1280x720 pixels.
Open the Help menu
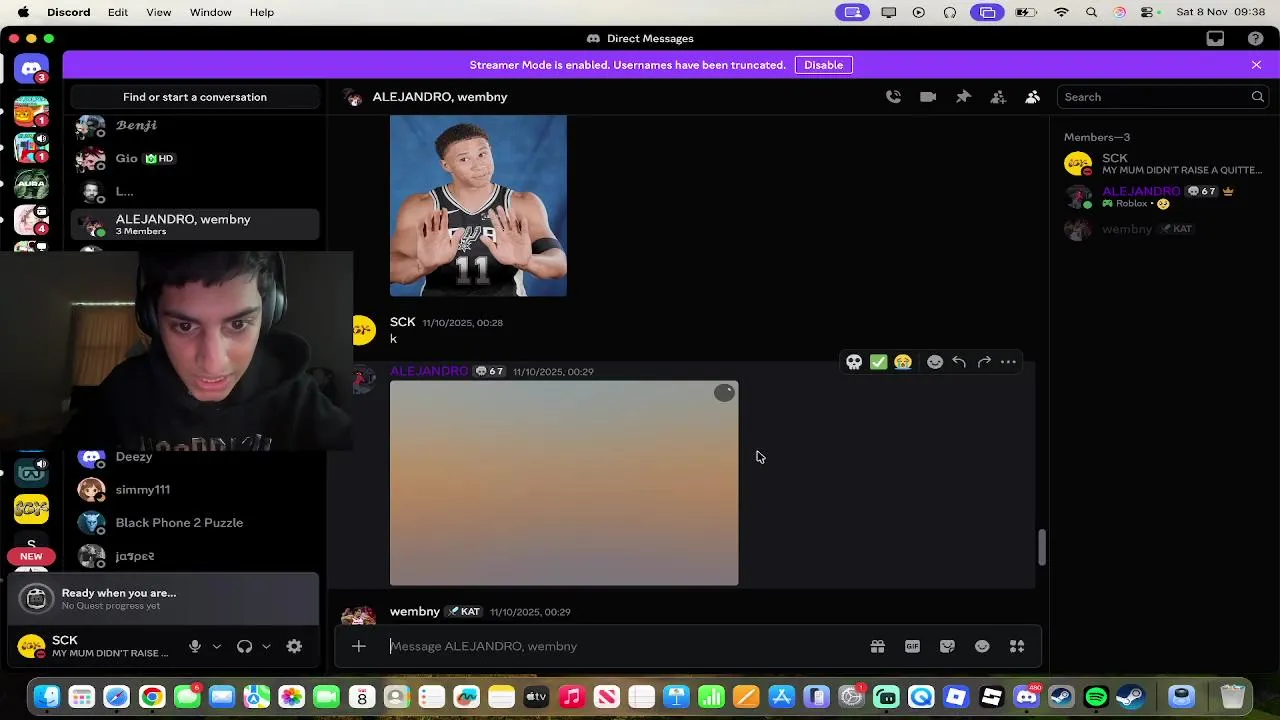click(262, 12)
